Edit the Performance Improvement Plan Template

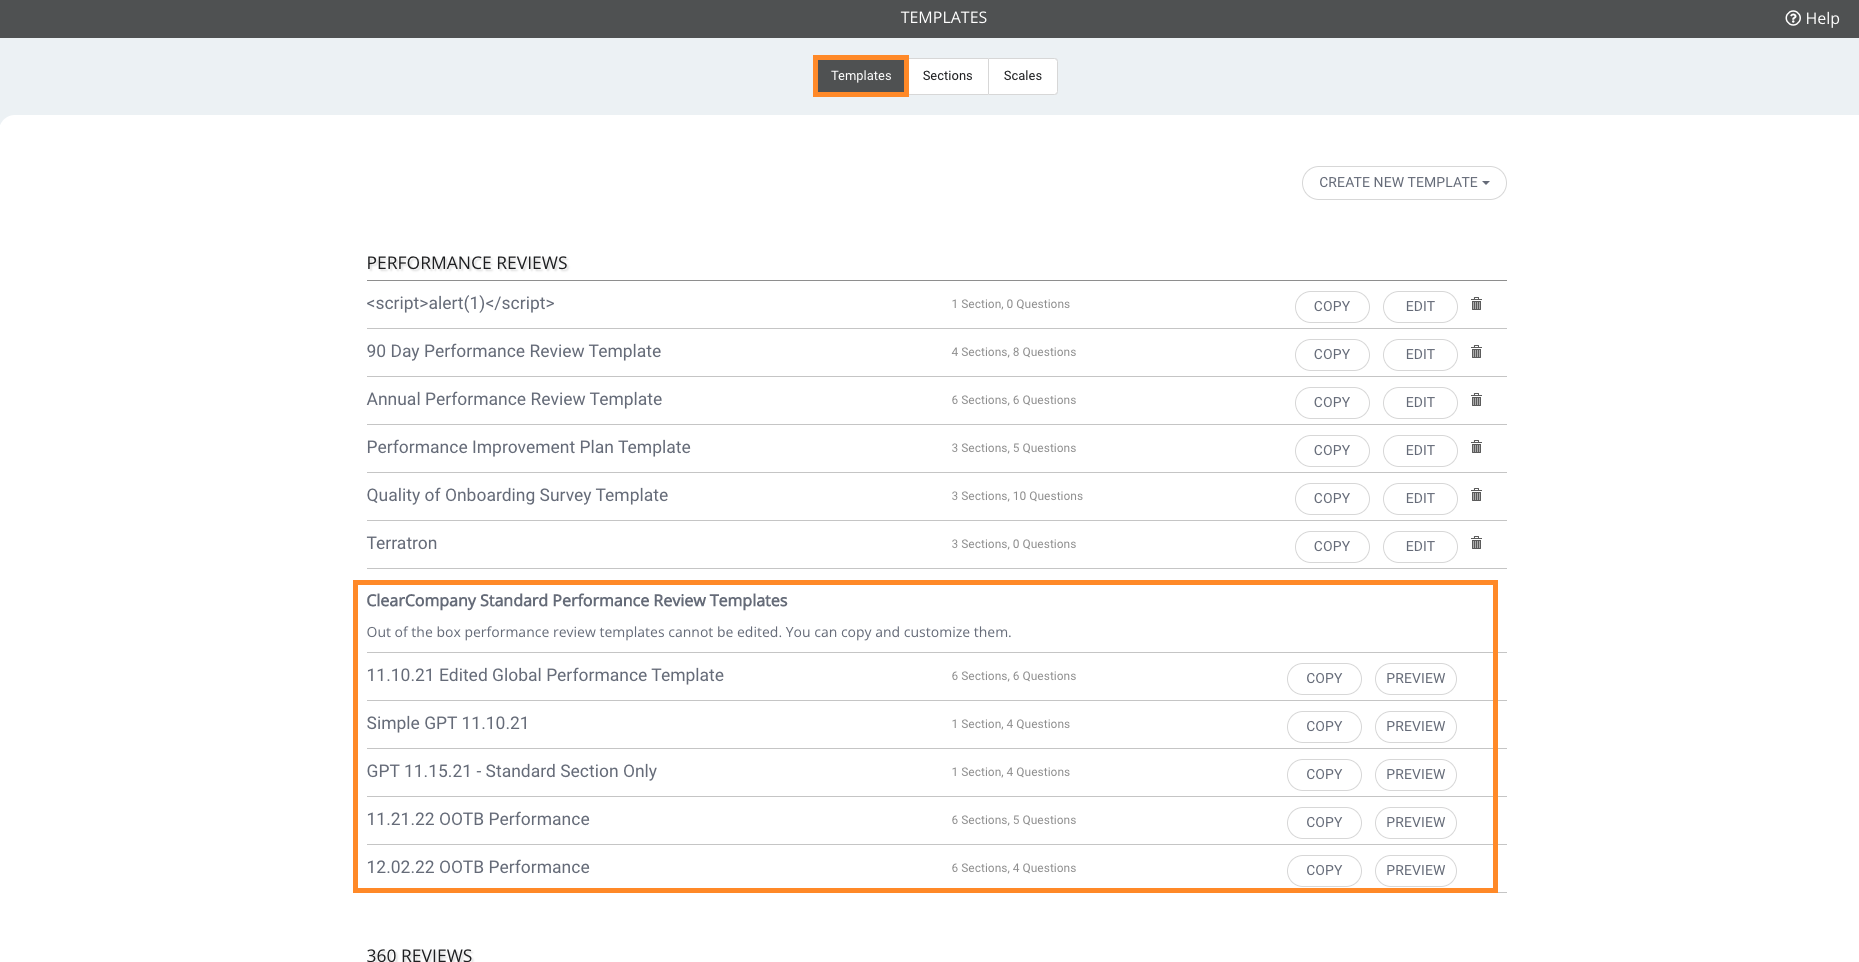(x=1420, y=451)
